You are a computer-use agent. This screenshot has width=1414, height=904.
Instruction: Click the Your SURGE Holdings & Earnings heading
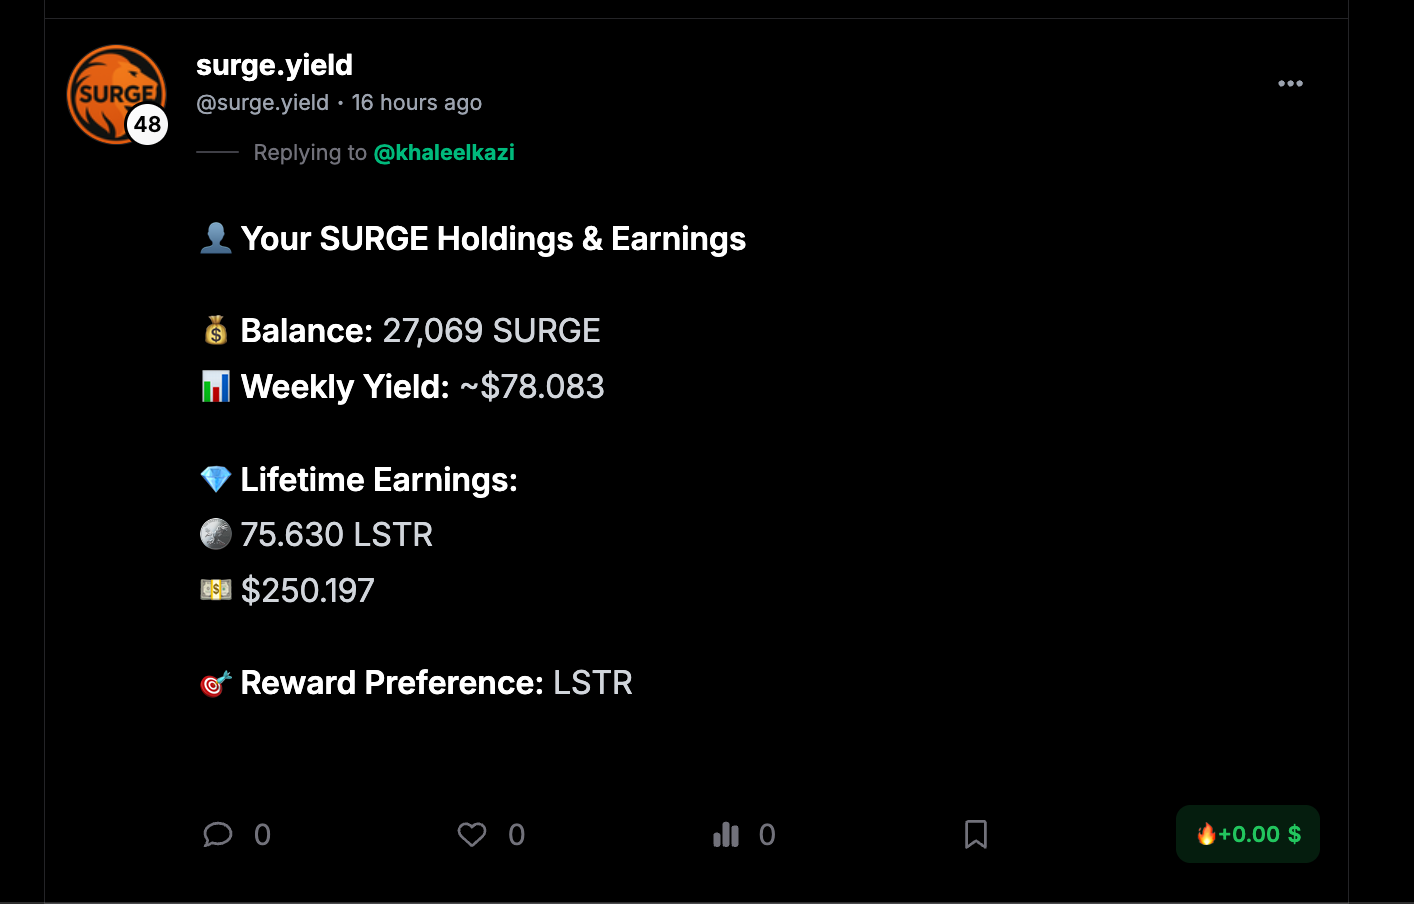(493, 239)
